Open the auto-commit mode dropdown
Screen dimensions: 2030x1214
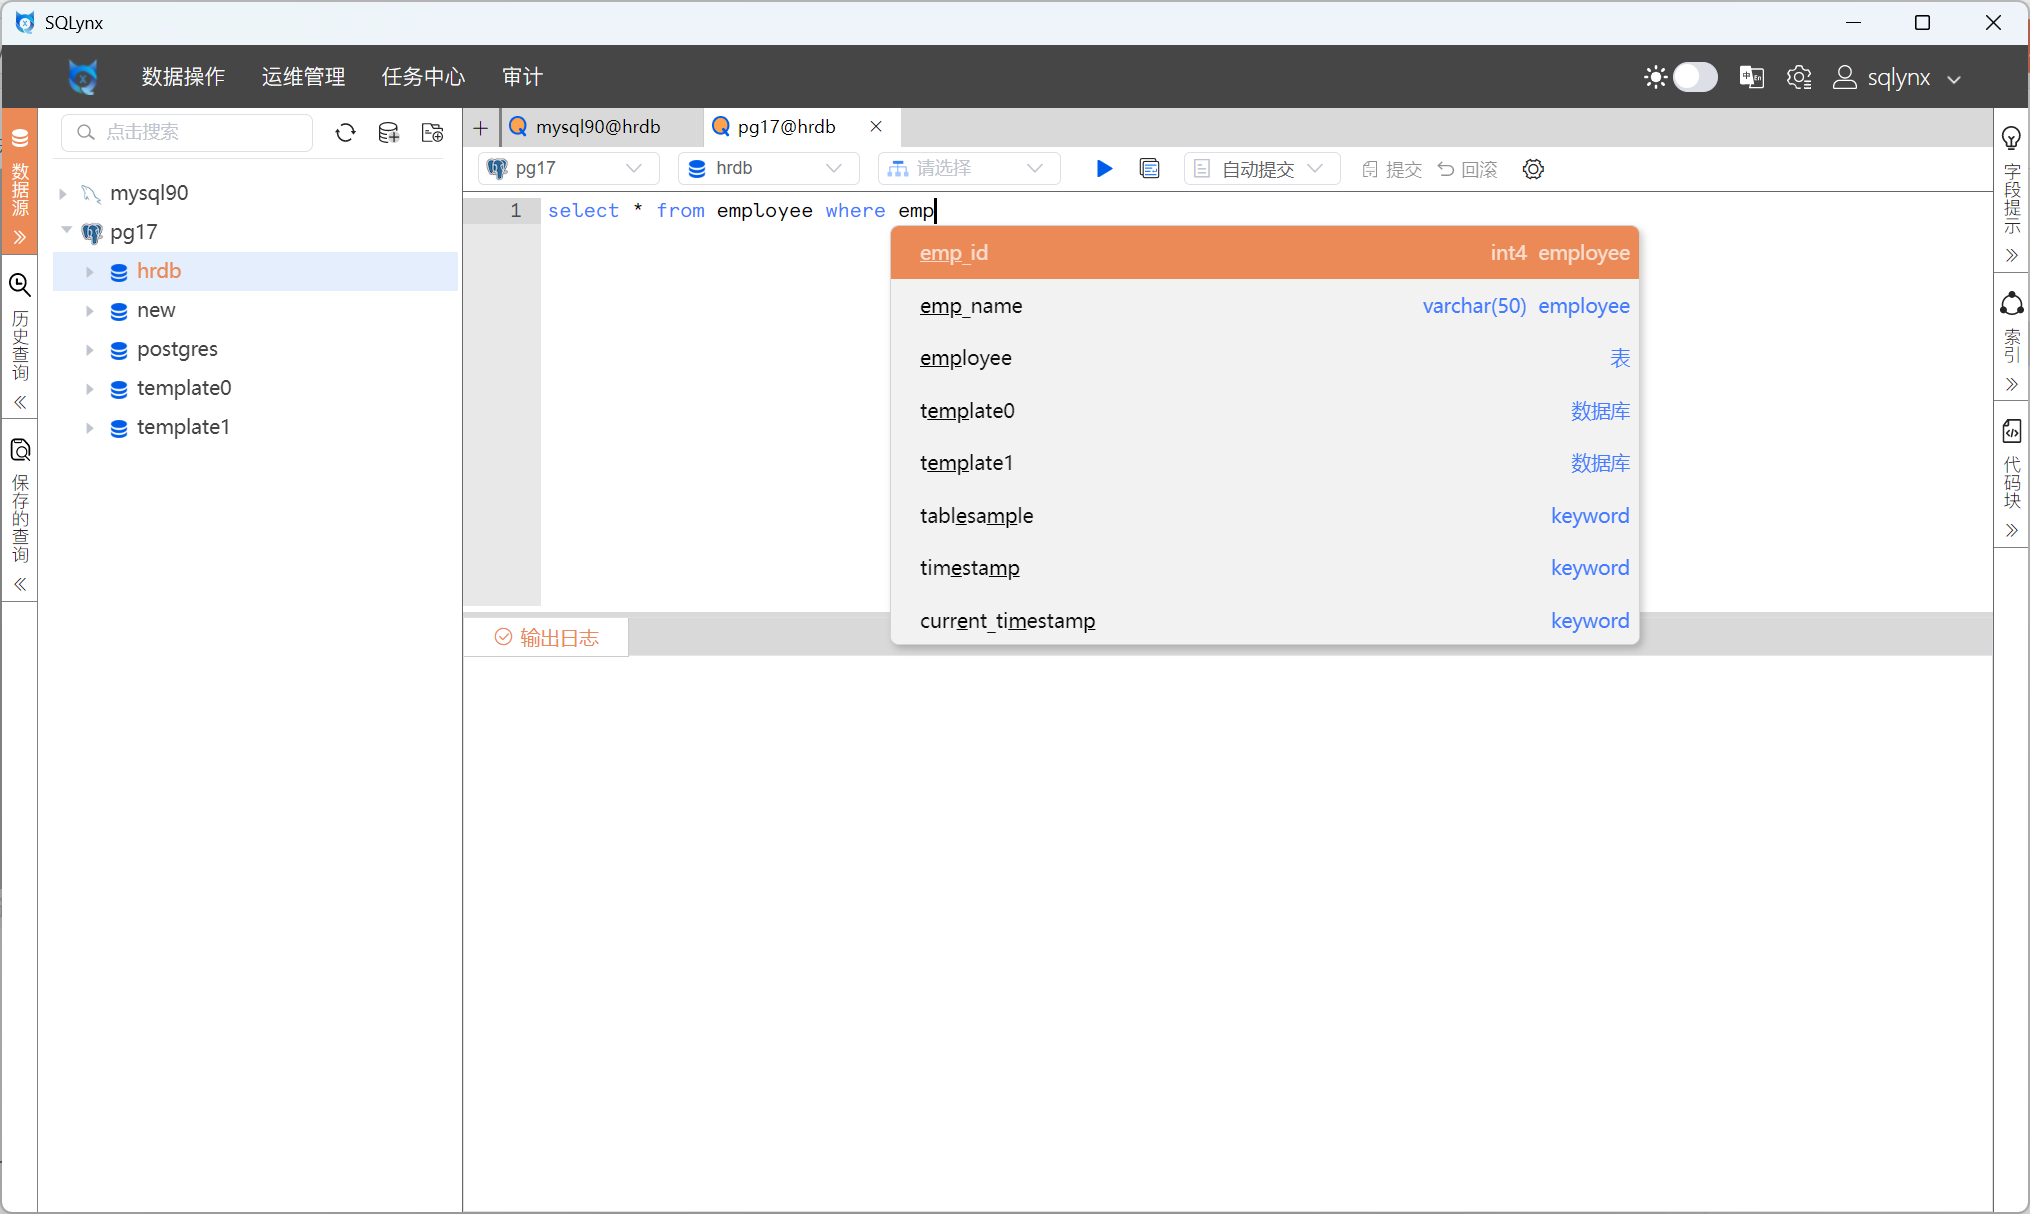[x=1259, y=169]
